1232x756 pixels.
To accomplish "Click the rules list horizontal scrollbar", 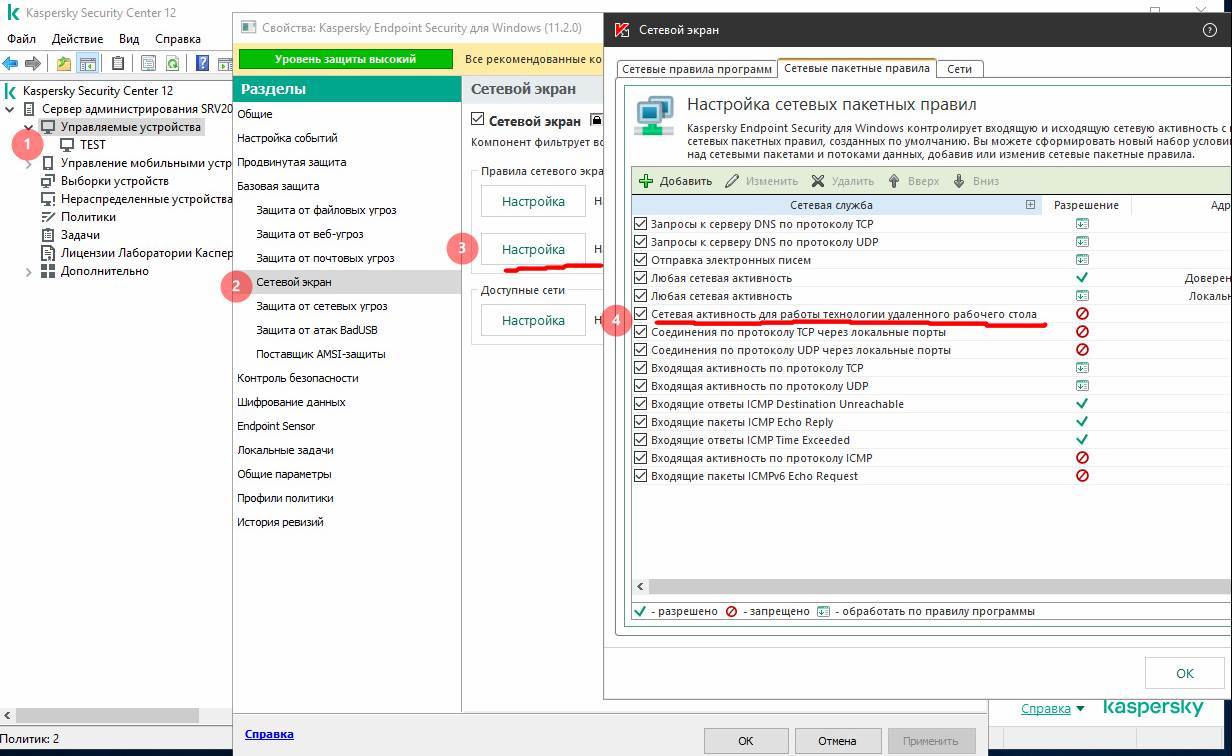I will pos(940,587).
